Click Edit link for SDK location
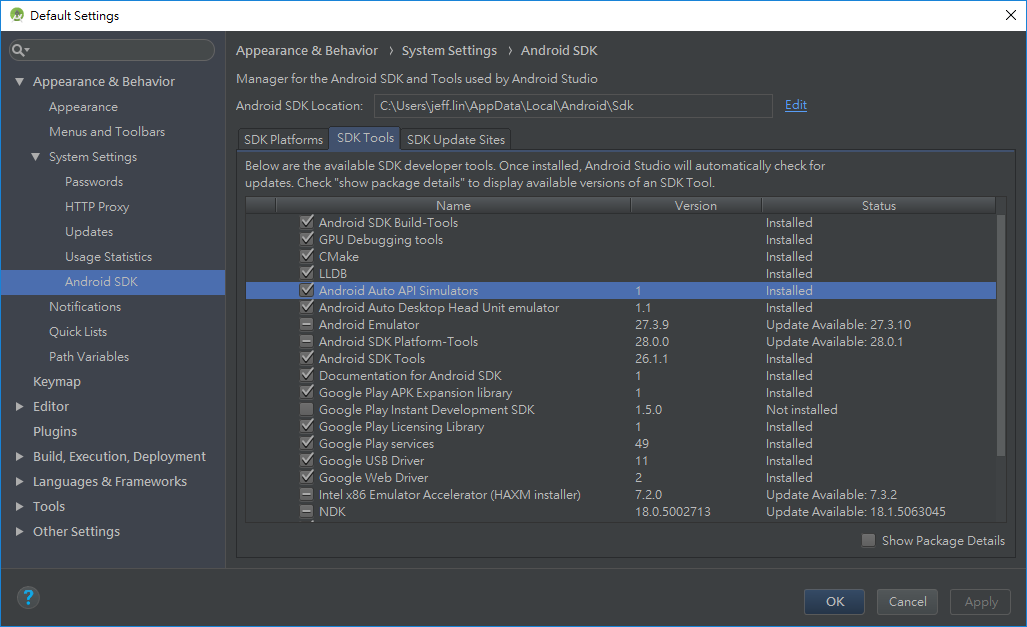1027x627 pixels. (x=796, y=105)
